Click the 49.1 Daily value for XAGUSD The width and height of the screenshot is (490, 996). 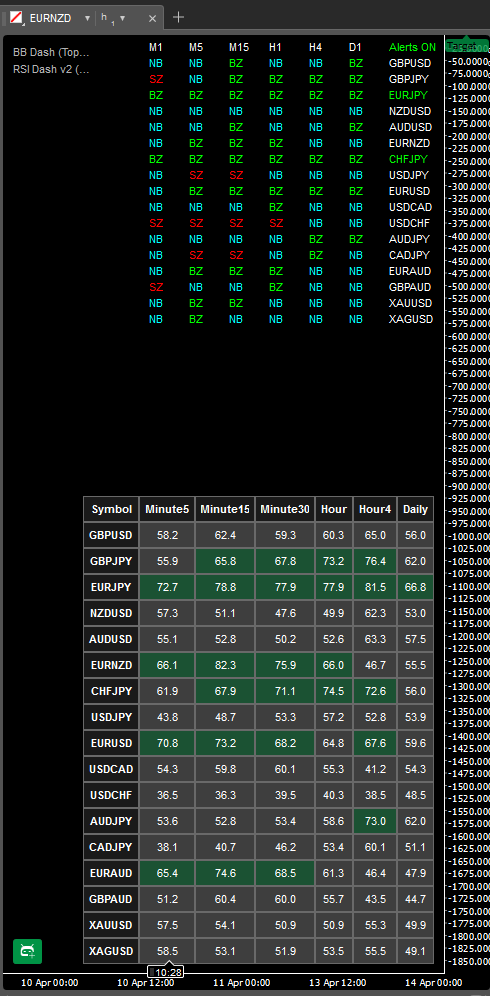coord(416,951)
